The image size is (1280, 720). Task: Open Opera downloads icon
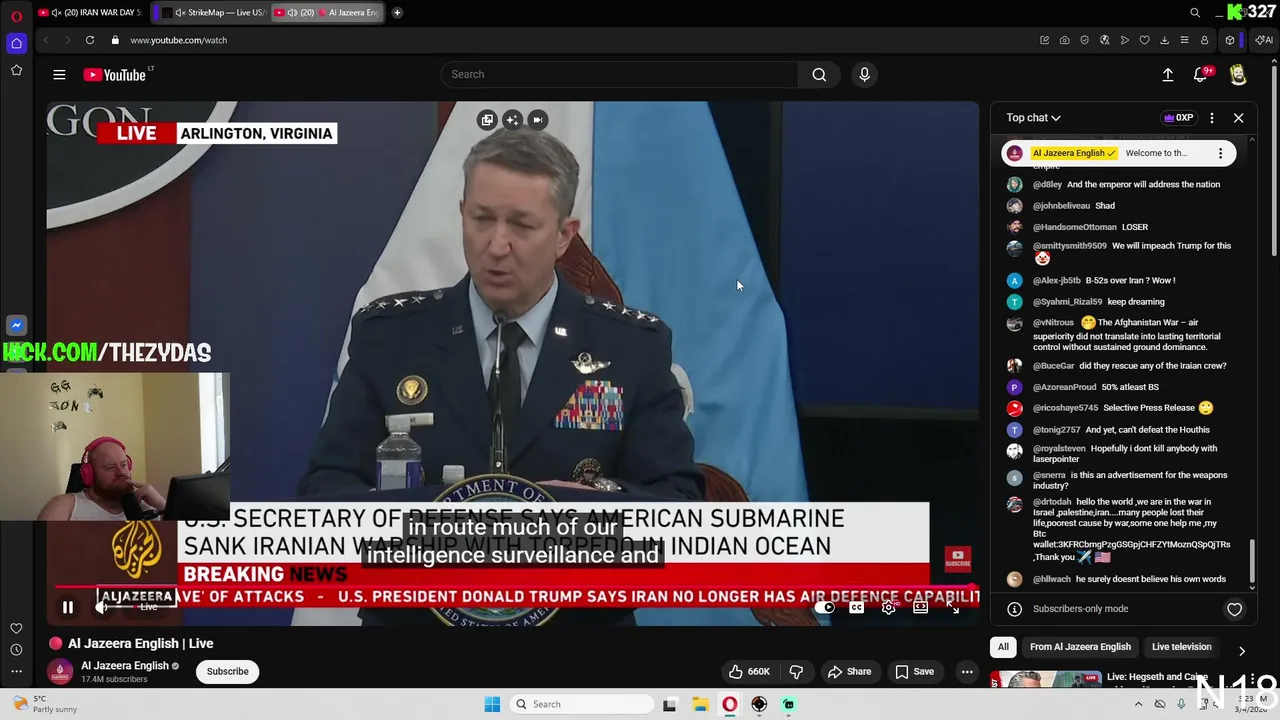[x=1164, y=40]
